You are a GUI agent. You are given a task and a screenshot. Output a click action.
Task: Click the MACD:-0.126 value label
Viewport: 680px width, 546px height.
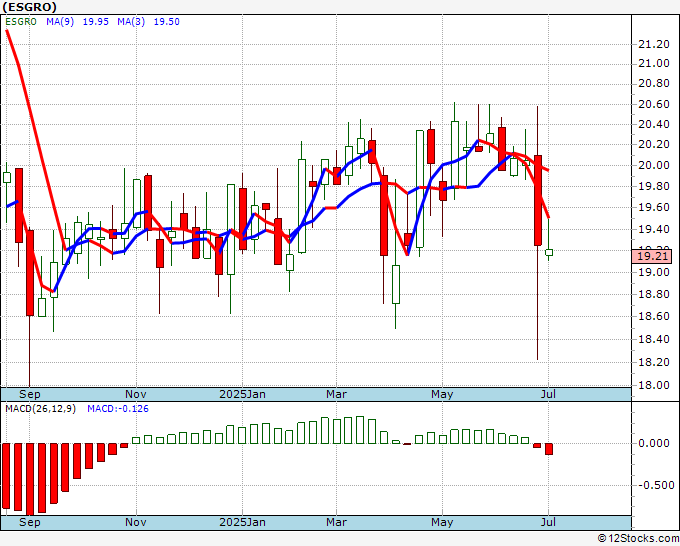click(x=118, y=409)
